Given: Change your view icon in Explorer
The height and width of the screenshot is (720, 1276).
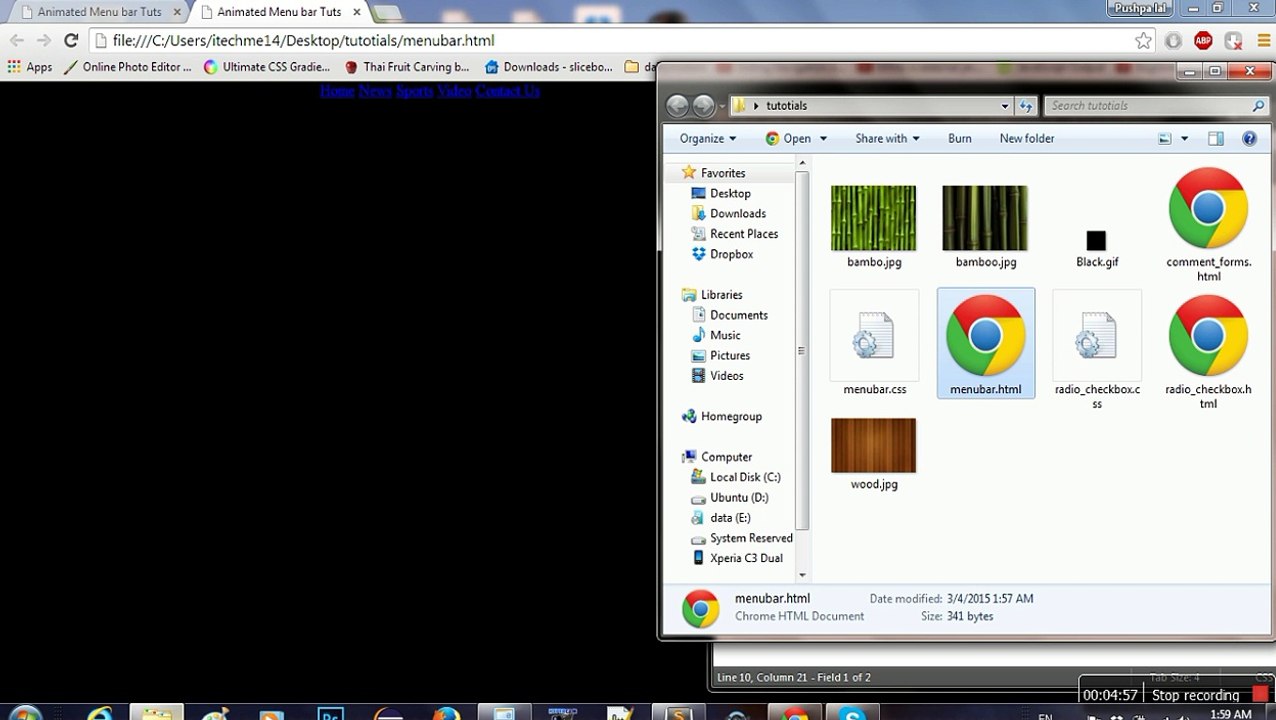Looking at the screenshot, I should 1165,139.
